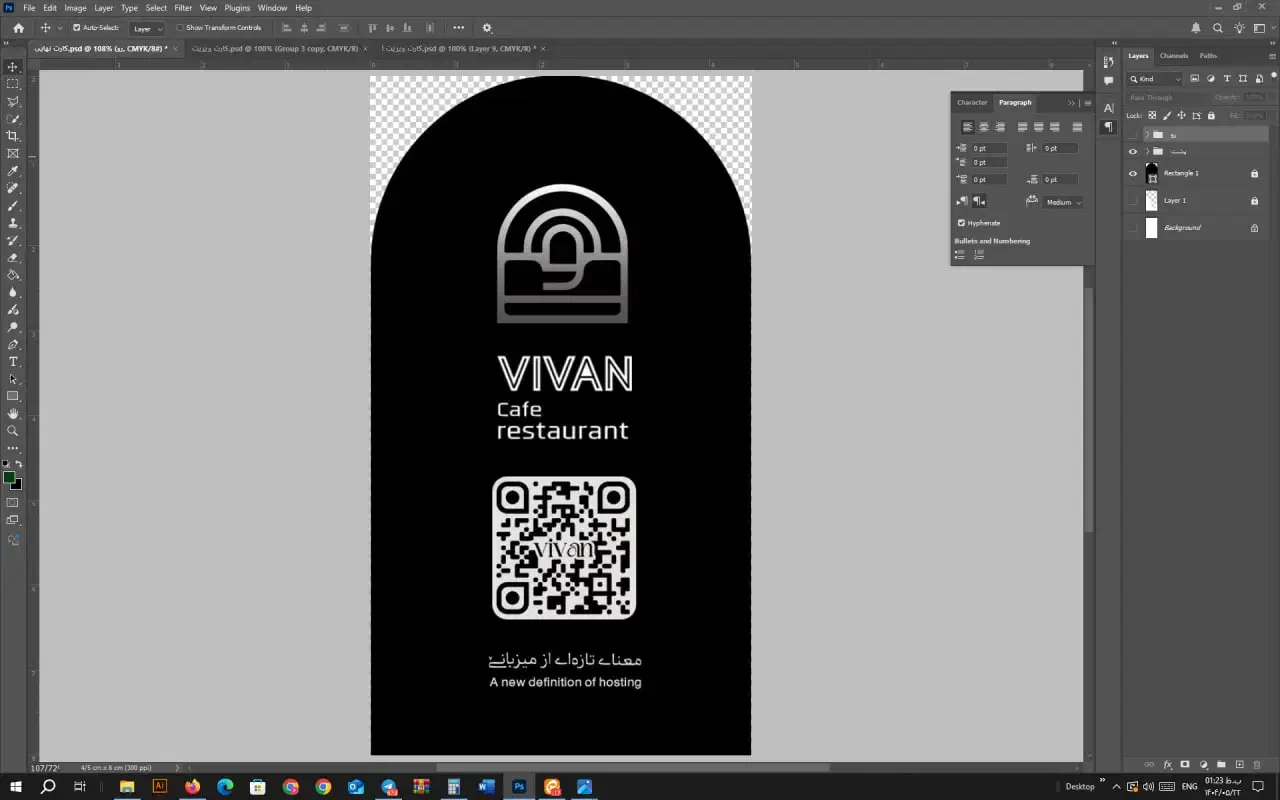
Task: Select the Brush tool
Action: pos(13,206)
